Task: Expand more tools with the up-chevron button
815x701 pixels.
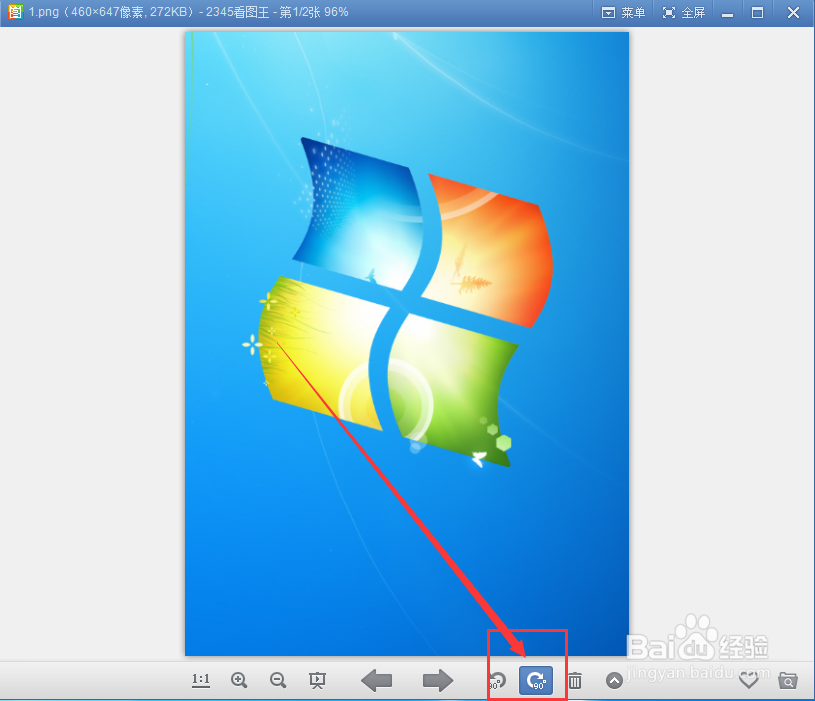Action: (x=614, y=680)
